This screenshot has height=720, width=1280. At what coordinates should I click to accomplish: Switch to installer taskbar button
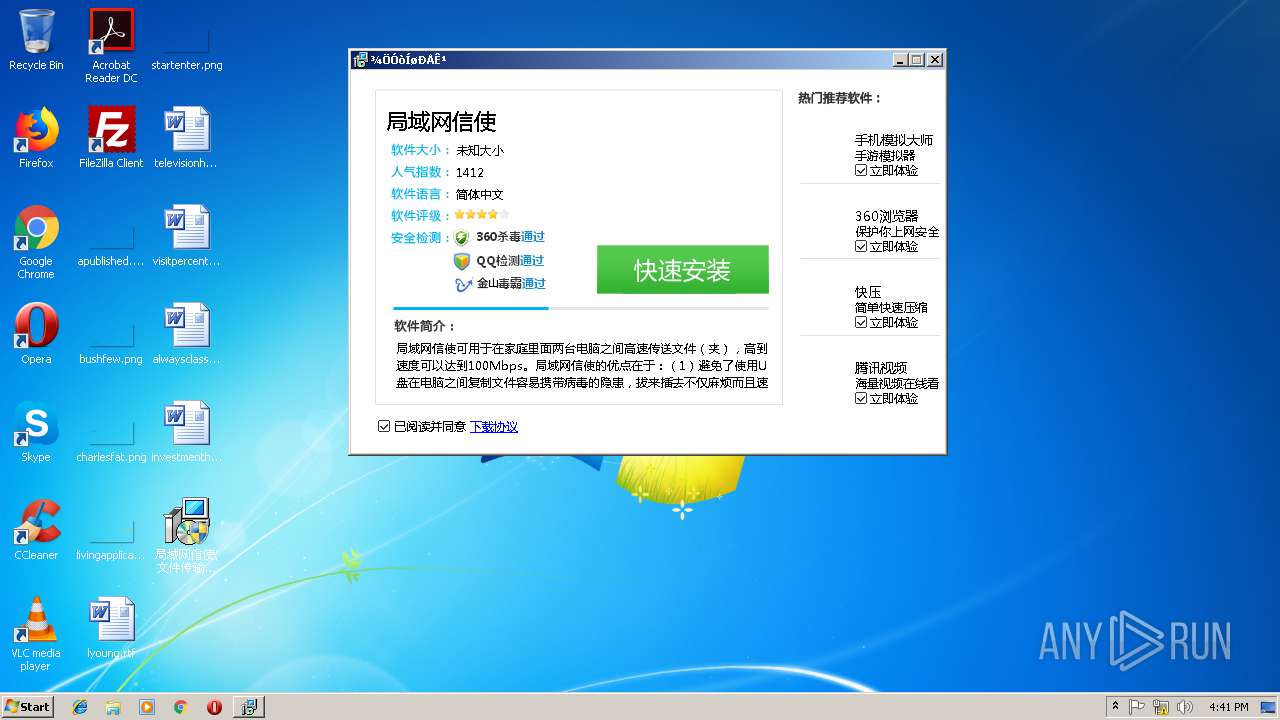click(249, 707)
